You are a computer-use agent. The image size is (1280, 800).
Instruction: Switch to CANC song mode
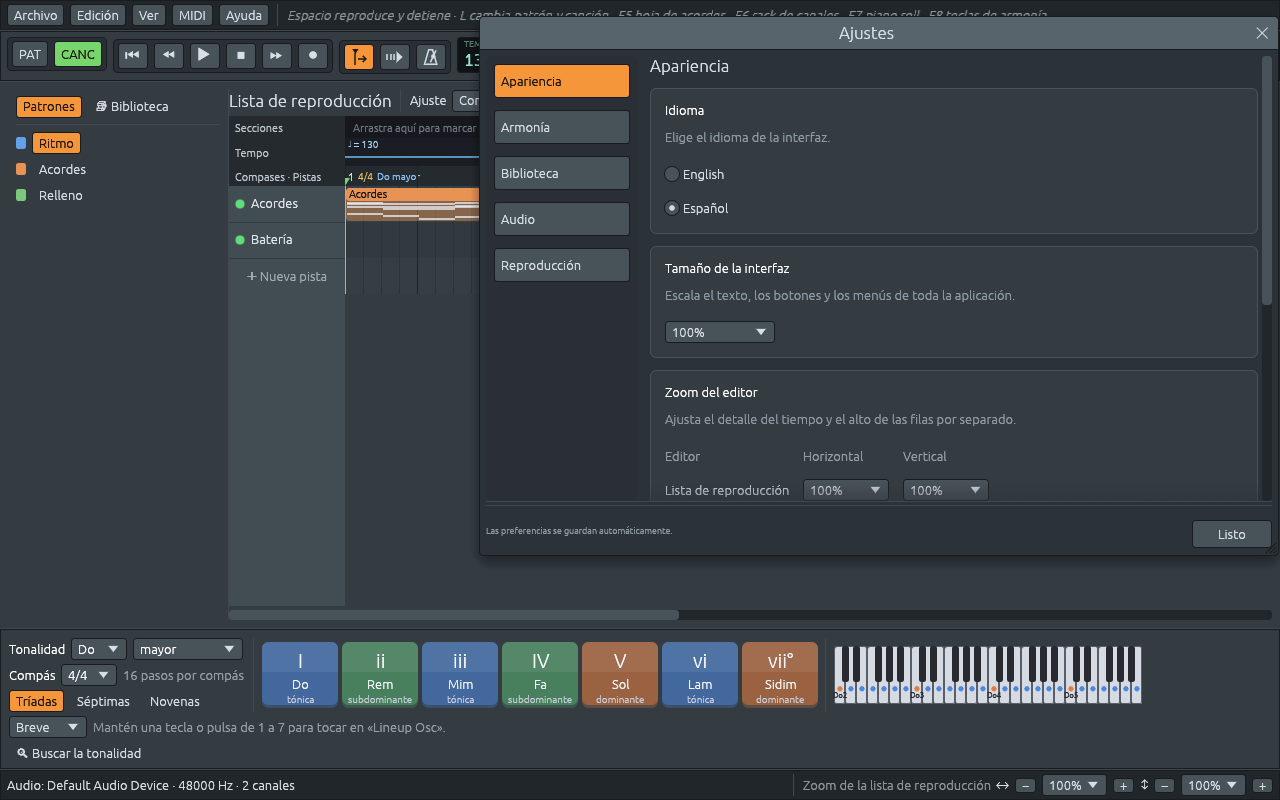(78, 55)
